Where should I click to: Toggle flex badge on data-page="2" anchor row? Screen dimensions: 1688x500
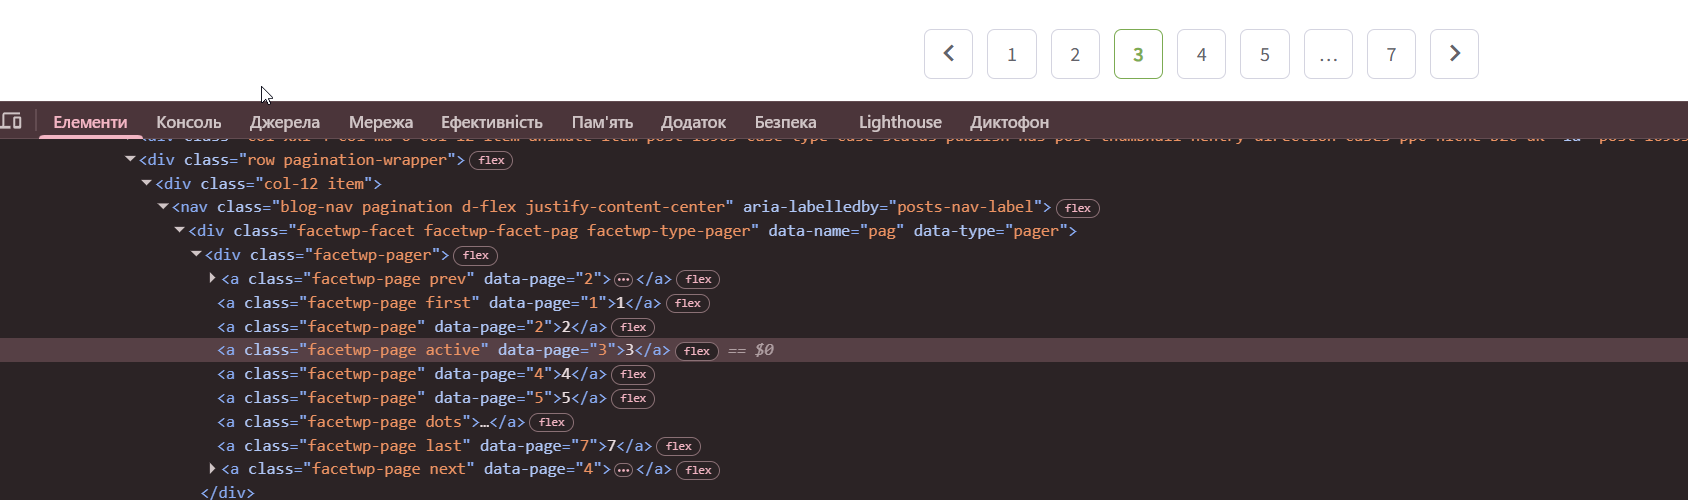633,327
